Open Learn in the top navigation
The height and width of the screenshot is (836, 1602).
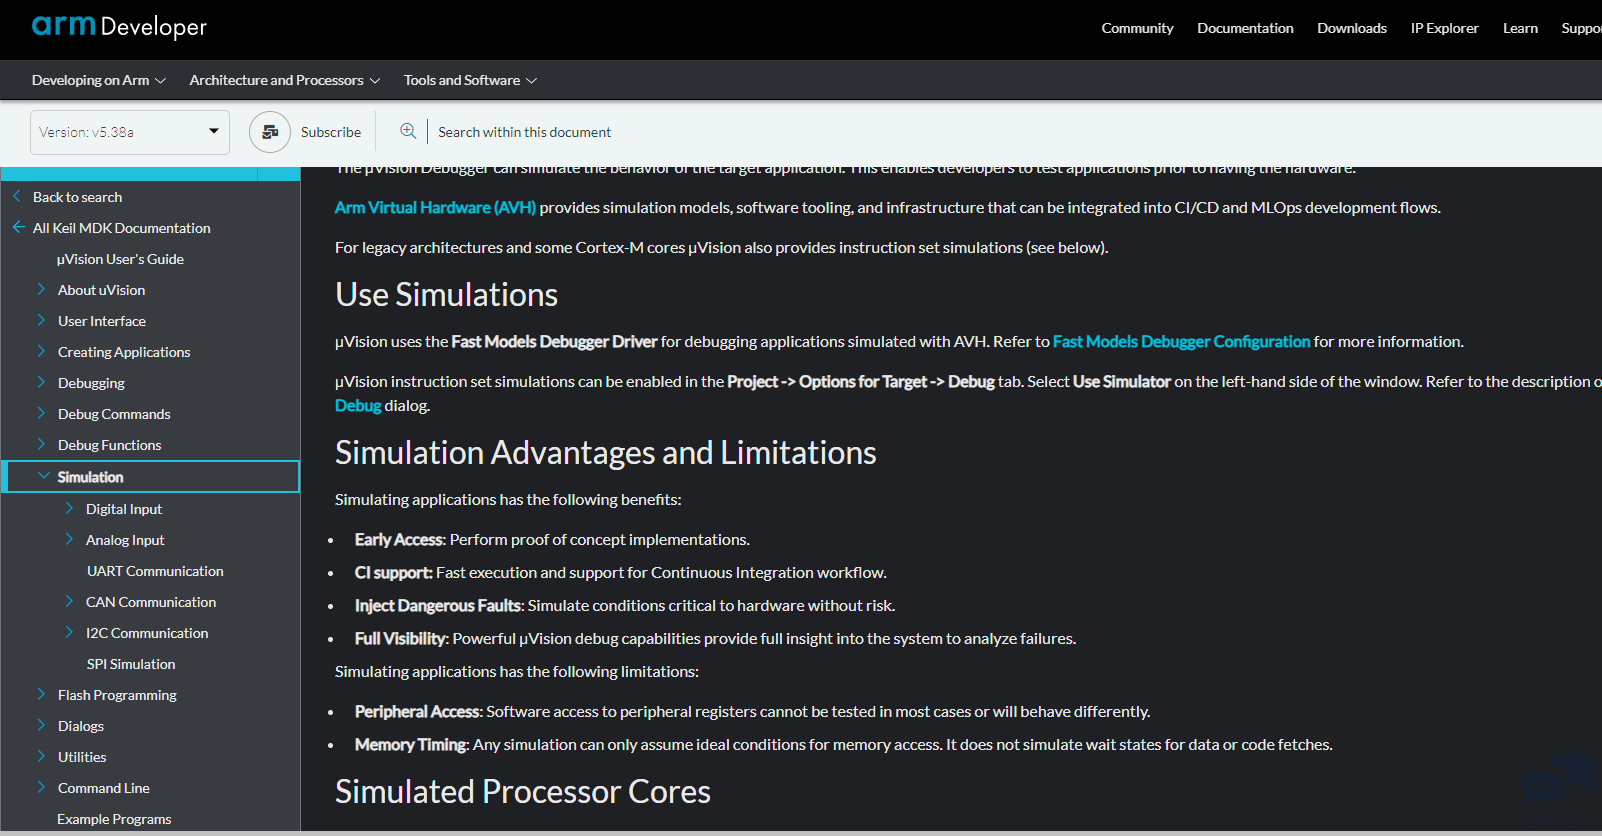[x=1520, y=28]
